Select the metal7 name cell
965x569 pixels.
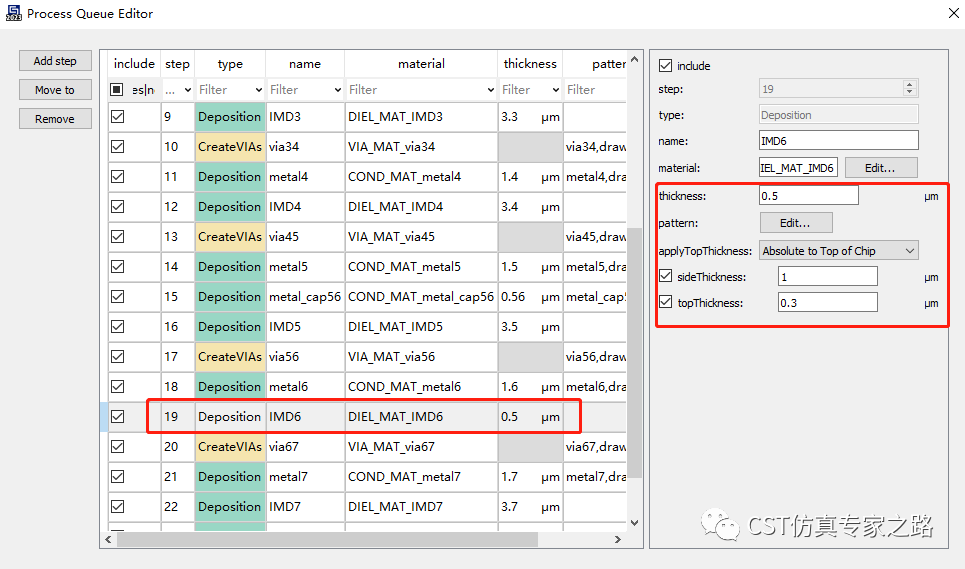pos(305,477)
